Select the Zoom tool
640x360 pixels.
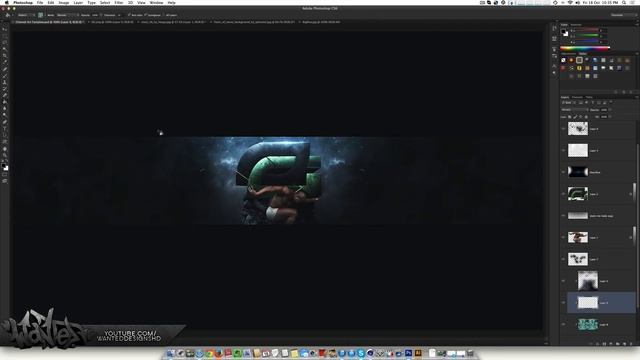coord(5,155)
